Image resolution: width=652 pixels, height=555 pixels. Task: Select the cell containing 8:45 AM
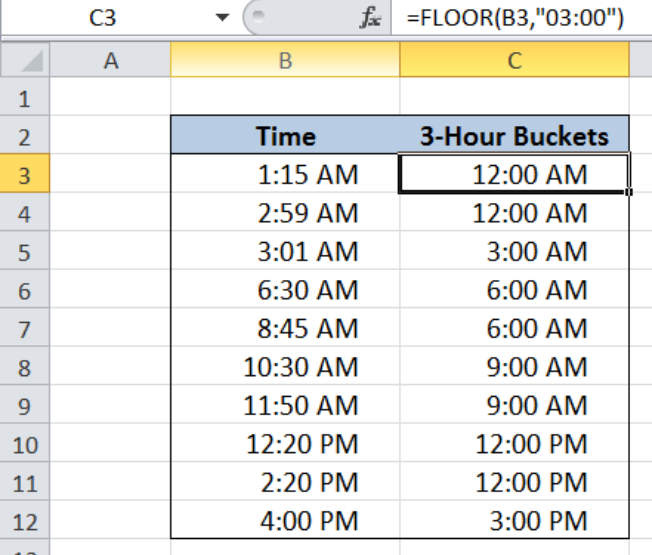pyautogui.click(x=285, y=328)
